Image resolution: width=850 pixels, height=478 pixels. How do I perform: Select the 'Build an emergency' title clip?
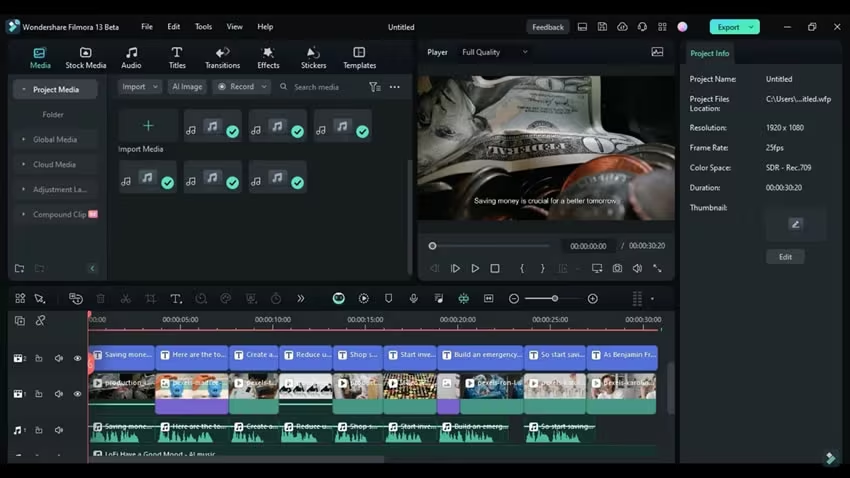(480, 357)
